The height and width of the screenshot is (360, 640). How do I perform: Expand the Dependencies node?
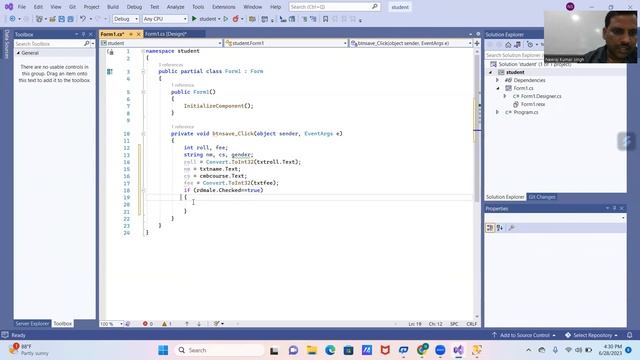[x=498, y=80]
